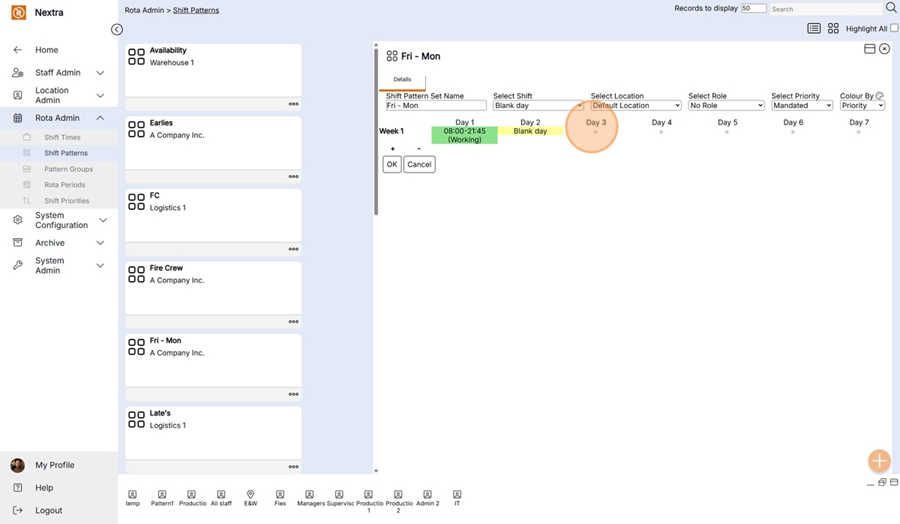The width and height of the screenshot is (900, 524).
Task: Switch to grid view icon
Action: [x=833, y=29]
